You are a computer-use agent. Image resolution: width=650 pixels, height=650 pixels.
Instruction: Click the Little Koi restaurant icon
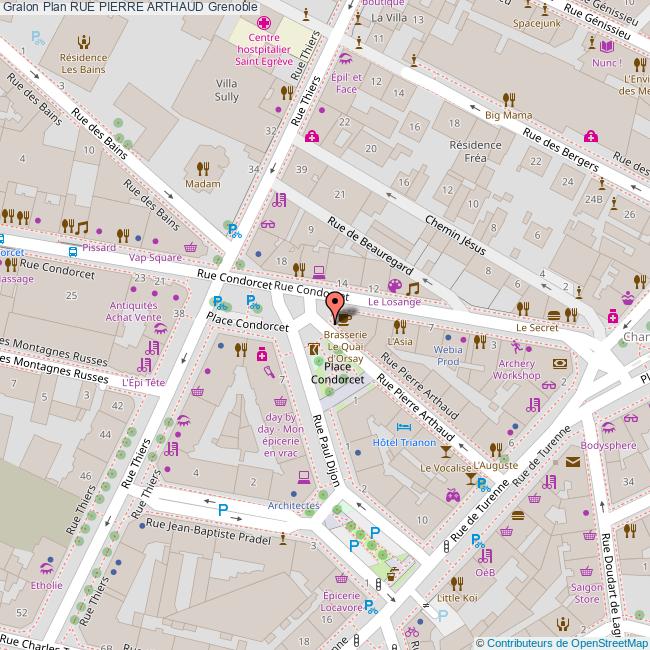tap(458, 581)
